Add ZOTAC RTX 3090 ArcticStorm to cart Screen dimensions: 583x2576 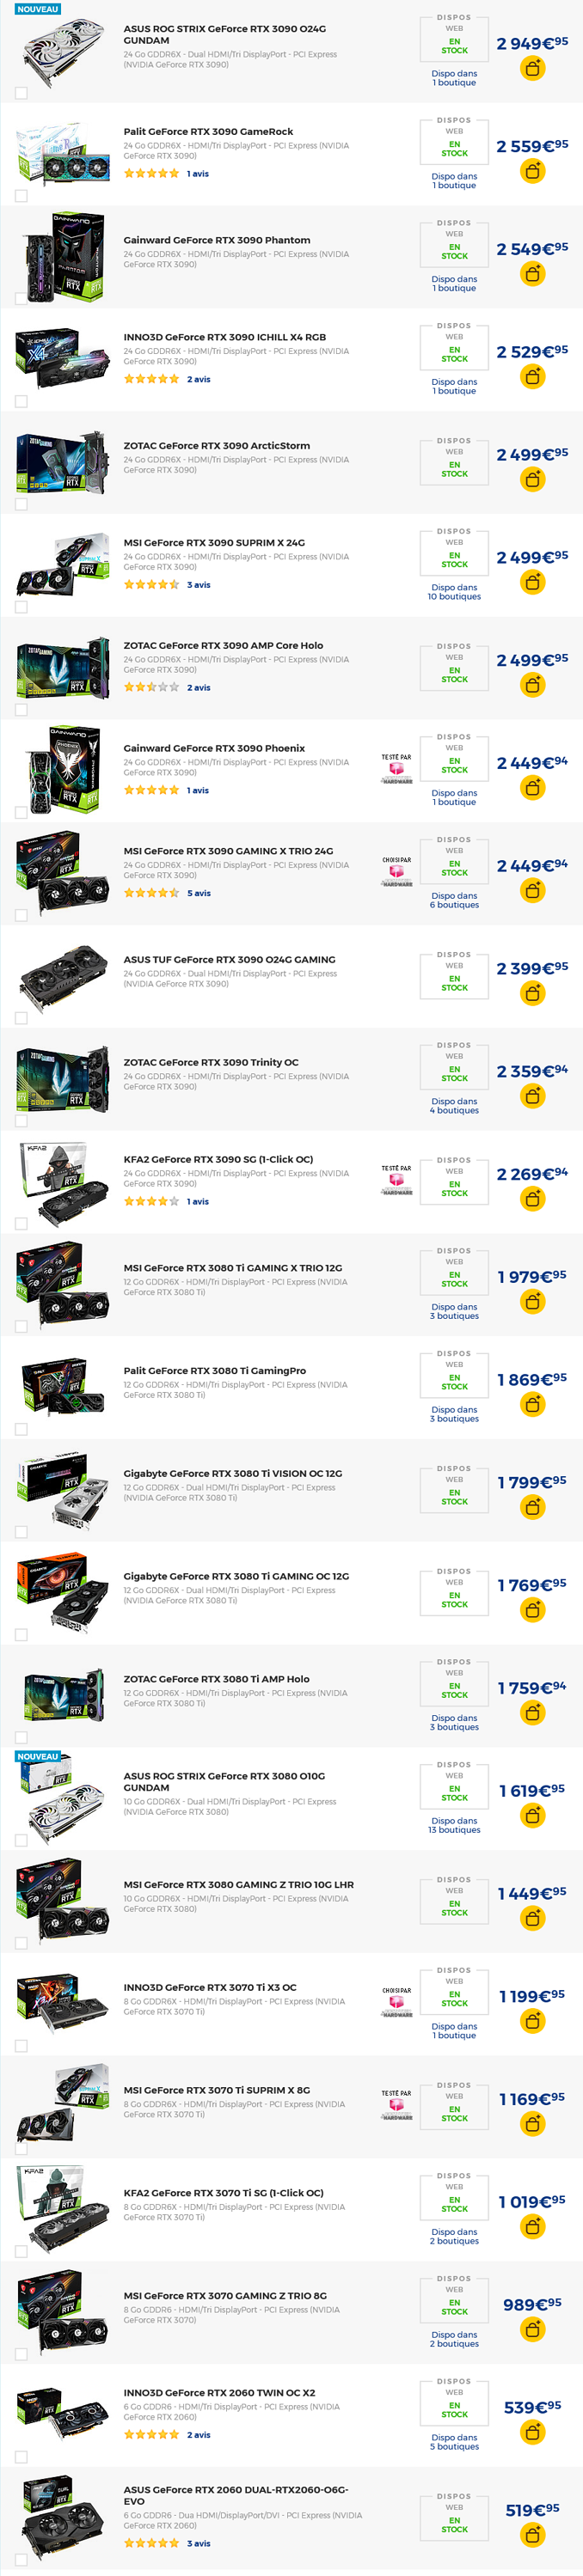(x=533, y=480)
